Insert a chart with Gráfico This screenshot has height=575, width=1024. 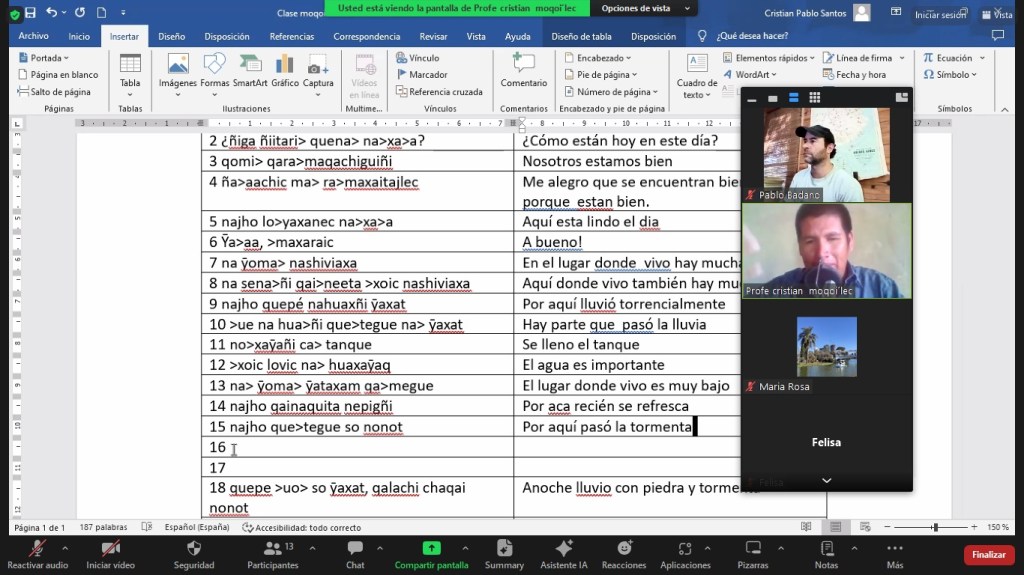285,70
